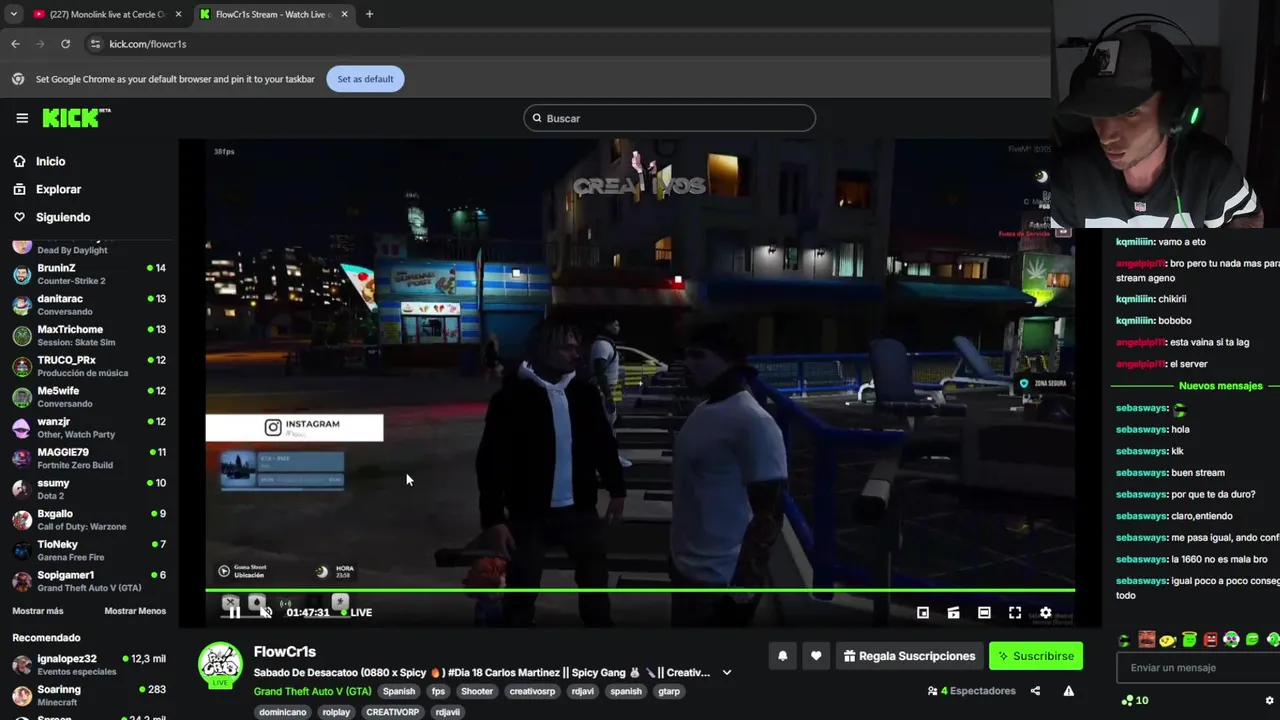This screenshot has height=720, width=1280.
Task: Click Regala Suscripciones button
Action: pyautogui.click(x=909, y=656)
